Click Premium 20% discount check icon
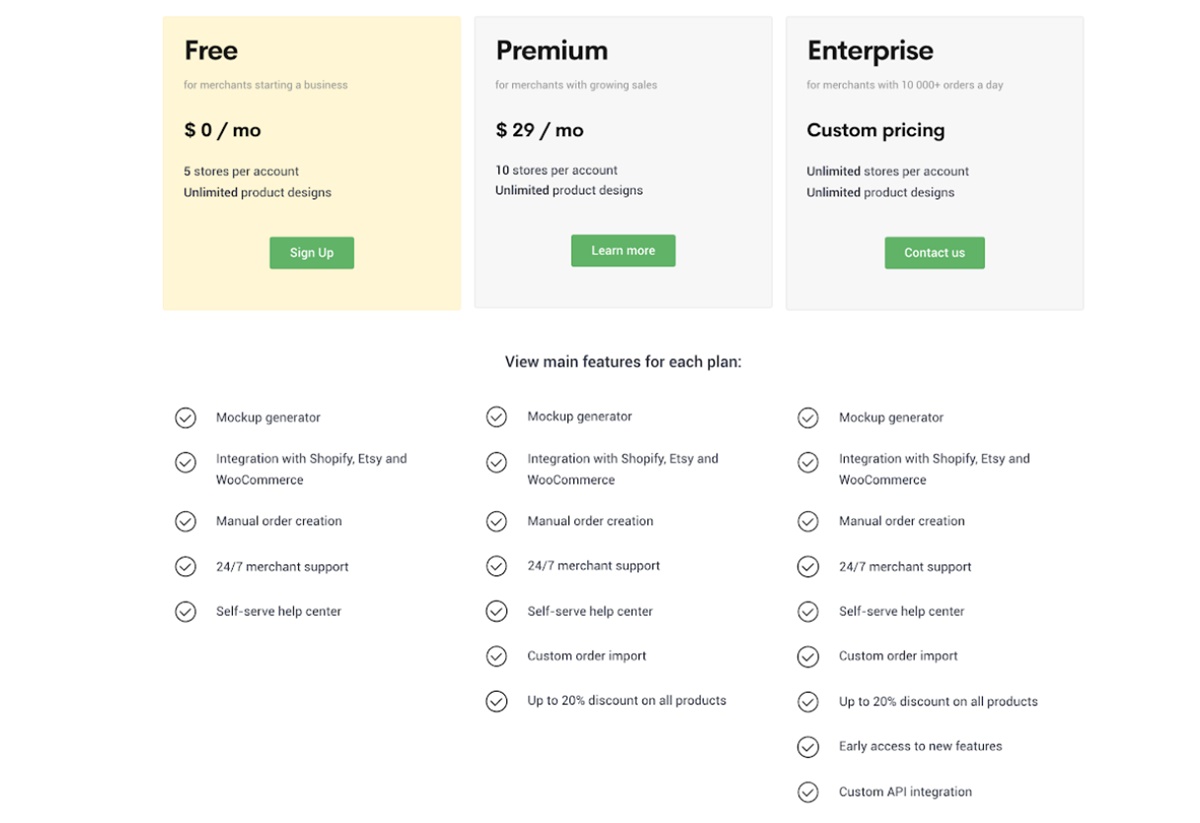 (x=496, y=701)
